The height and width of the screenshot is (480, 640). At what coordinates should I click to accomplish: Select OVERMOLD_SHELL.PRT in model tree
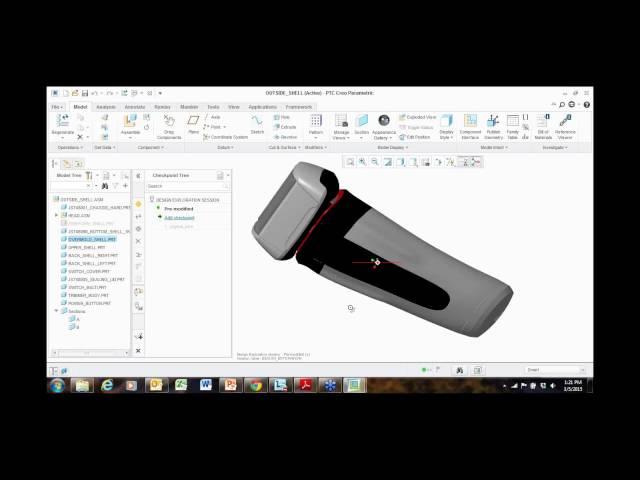pos(92,239)
